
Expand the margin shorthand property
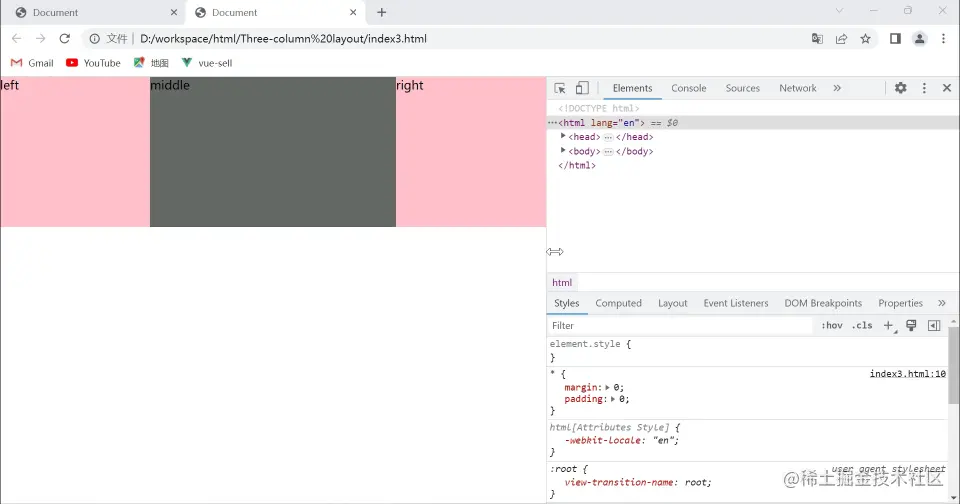click(x=607, y=387)
